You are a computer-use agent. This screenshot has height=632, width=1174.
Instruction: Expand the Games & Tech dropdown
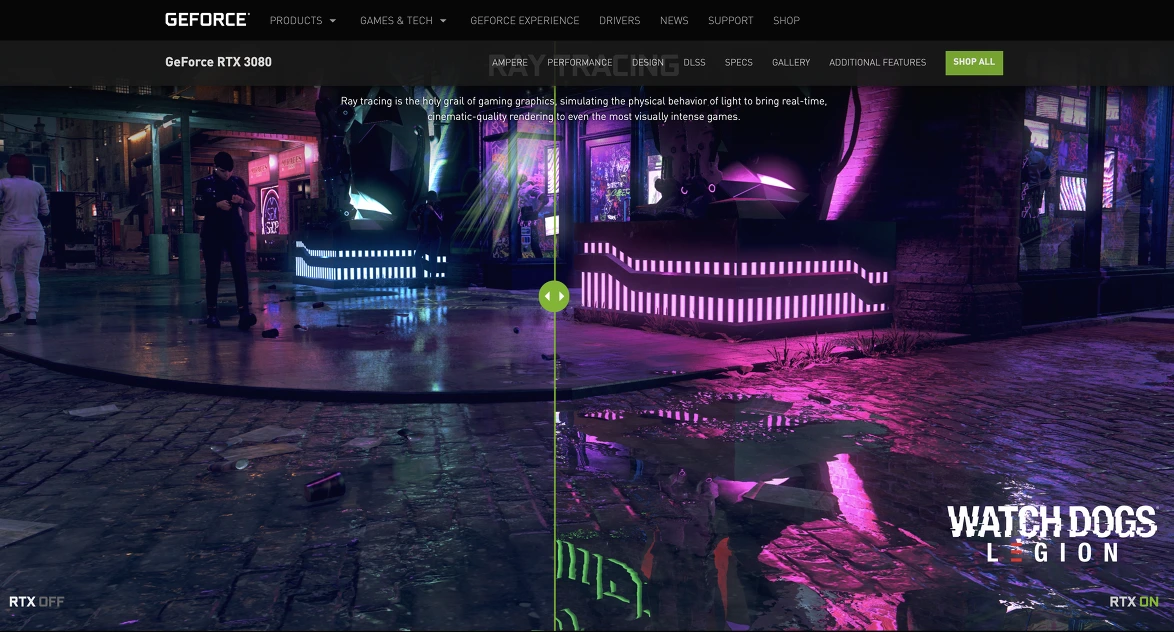pos(403,20)
